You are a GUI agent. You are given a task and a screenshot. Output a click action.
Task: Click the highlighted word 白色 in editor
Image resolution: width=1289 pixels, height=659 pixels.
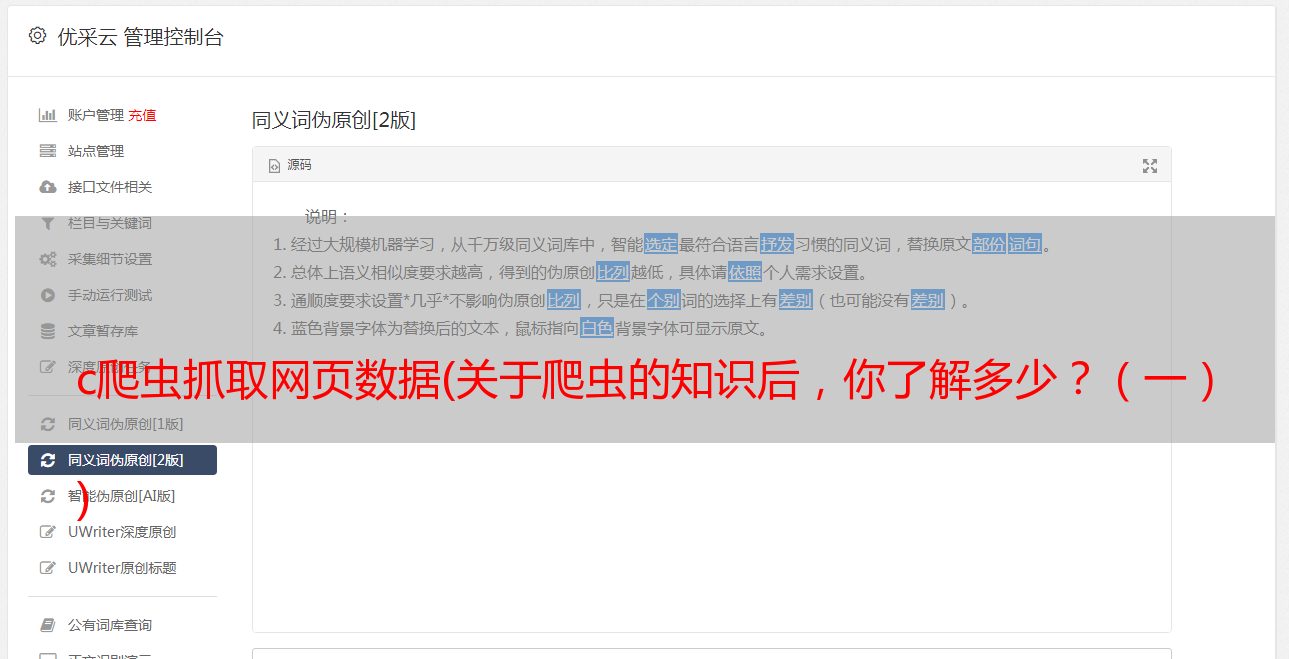596,328
